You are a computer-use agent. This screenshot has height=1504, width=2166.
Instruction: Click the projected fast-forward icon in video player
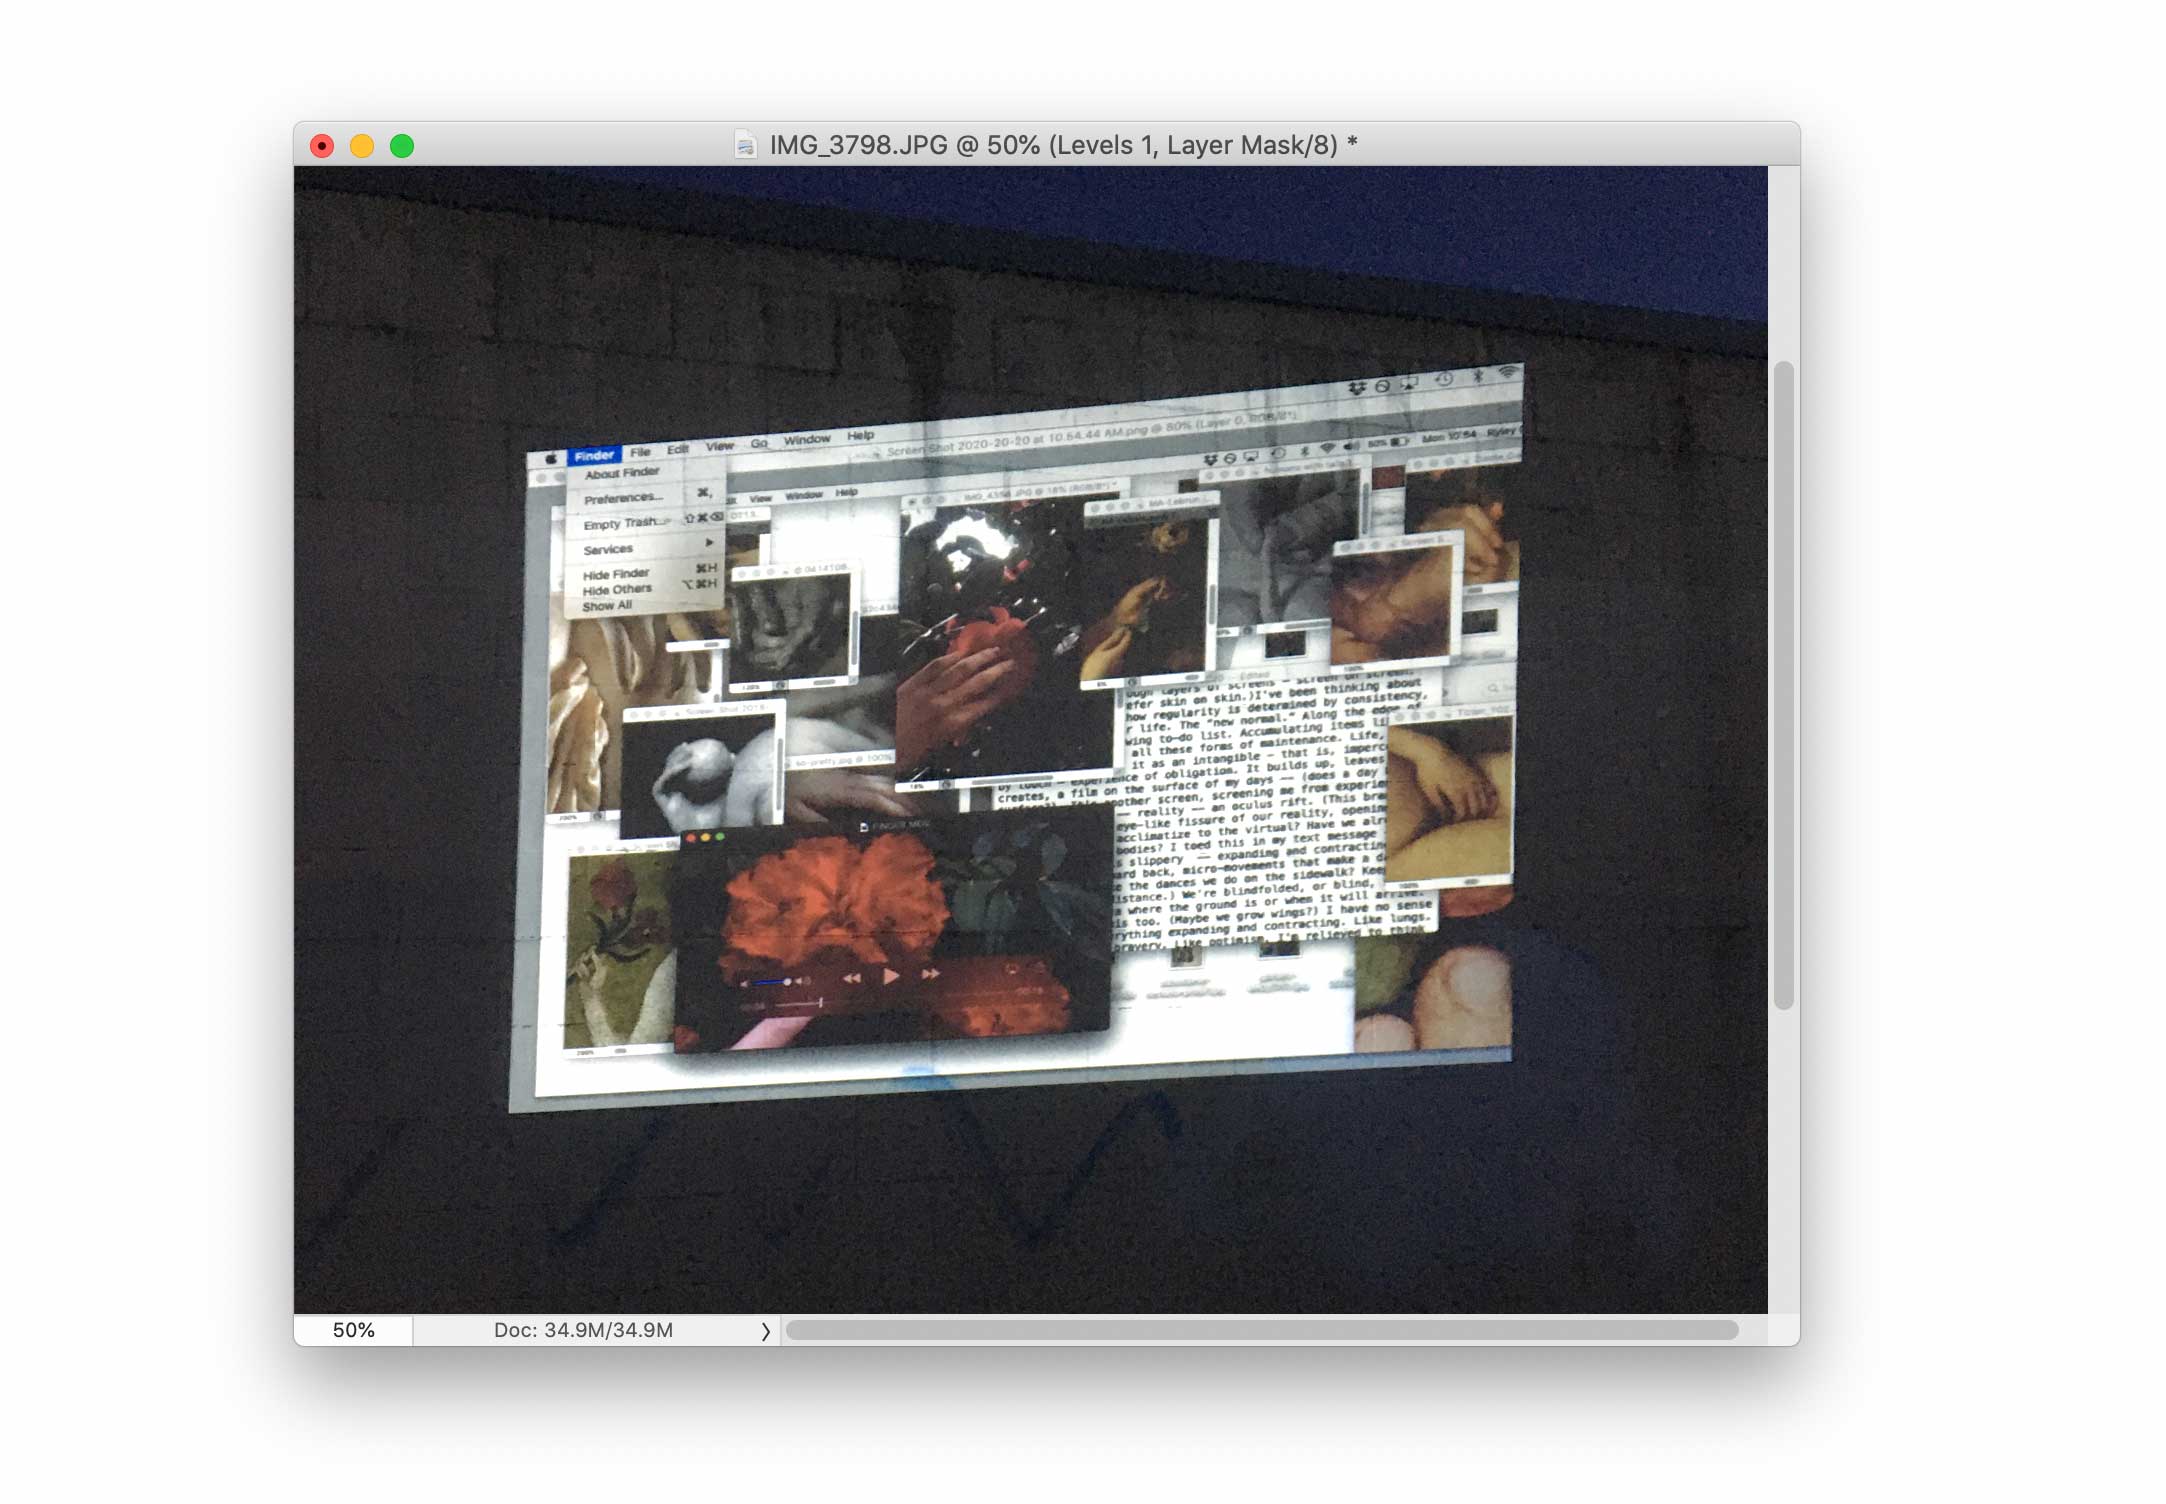pos(930,973)
